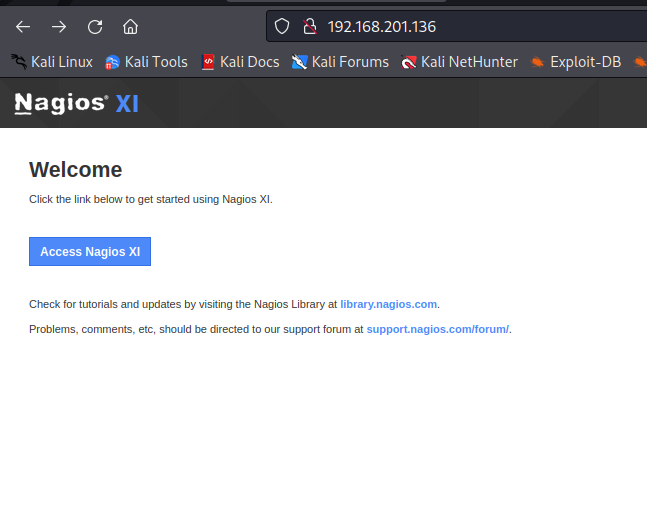
Task: Click the Welcome heading text
Action: point(75,169)
